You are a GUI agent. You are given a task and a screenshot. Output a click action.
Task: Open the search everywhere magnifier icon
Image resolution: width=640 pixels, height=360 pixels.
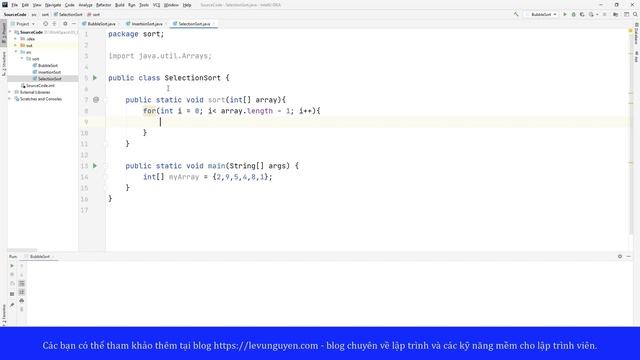(635, 14)
